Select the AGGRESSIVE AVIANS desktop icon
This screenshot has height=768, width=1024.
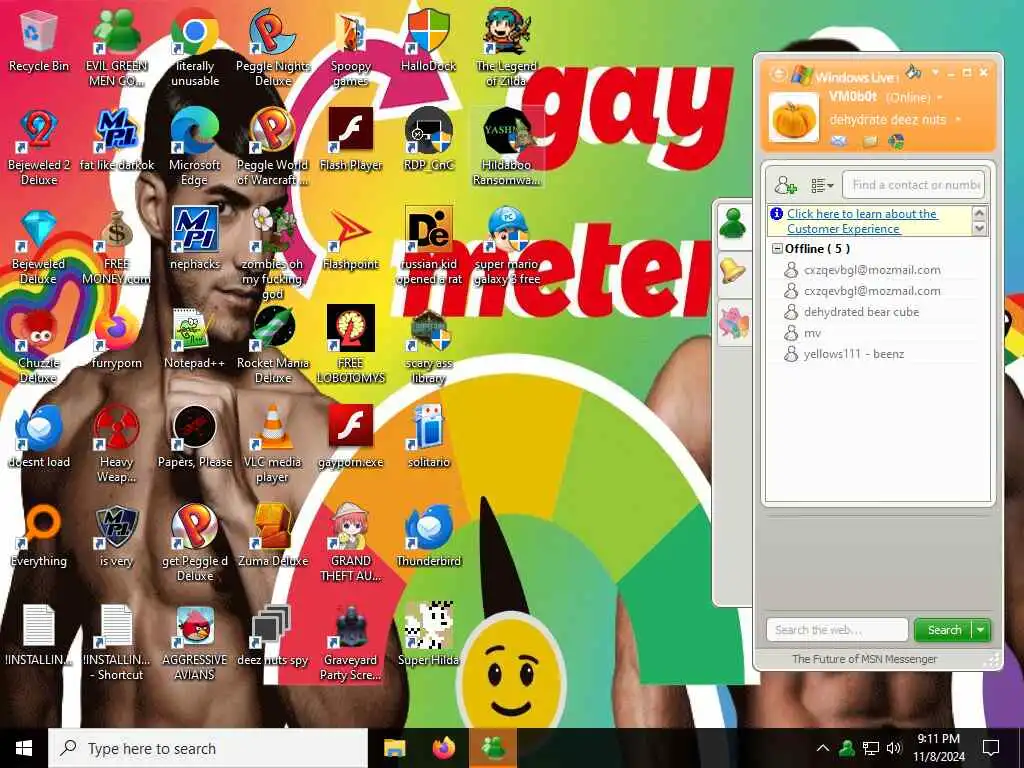[195, 643]
